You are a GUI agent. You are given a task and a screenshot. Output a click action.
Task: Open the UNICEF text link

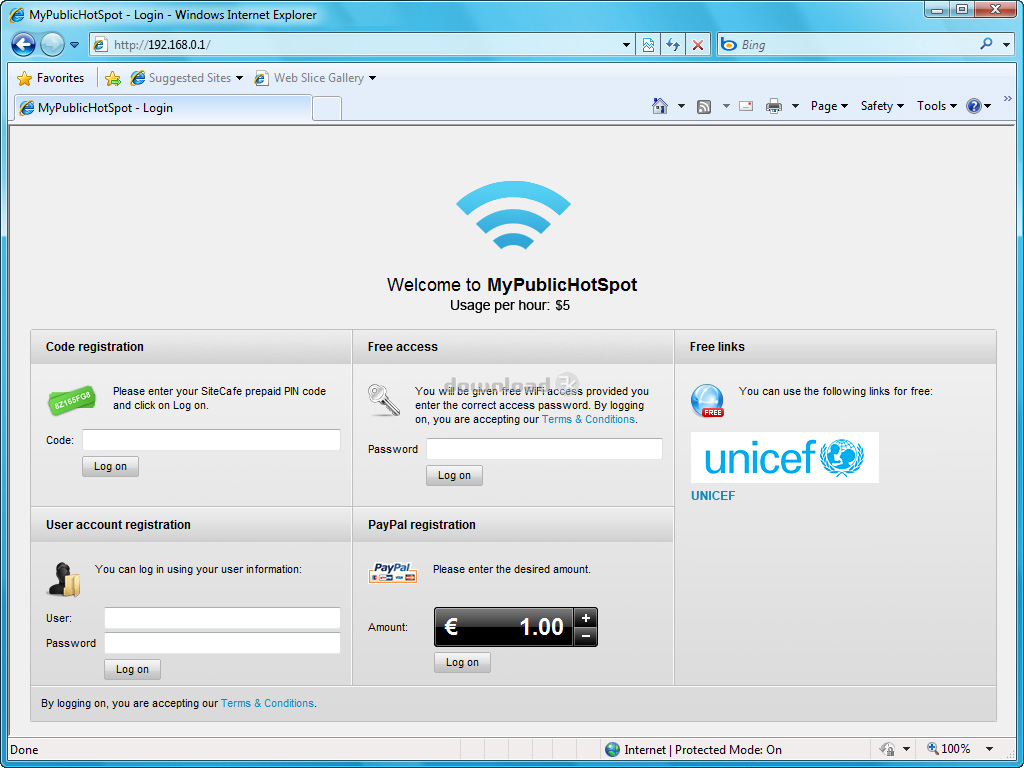click(713, 496)
